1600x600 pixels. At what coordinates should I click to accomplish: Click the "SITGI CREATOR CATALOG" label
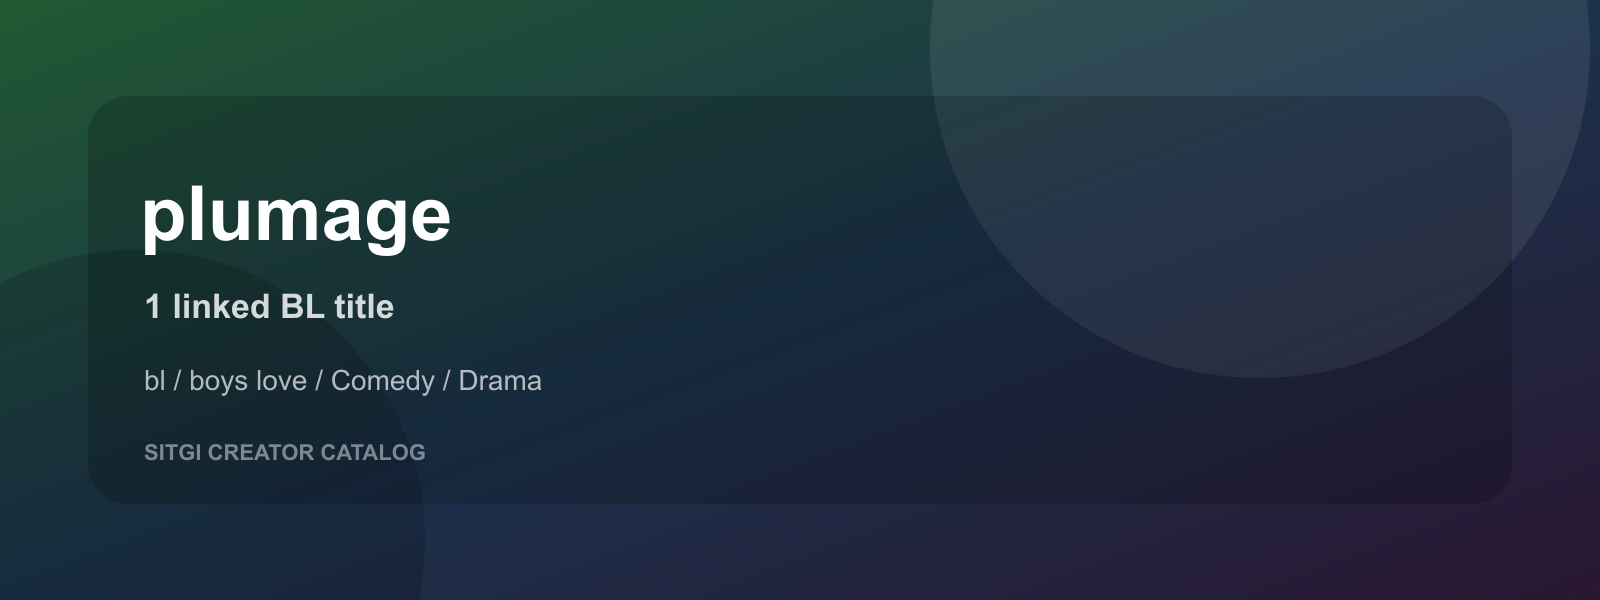(285, 453)
